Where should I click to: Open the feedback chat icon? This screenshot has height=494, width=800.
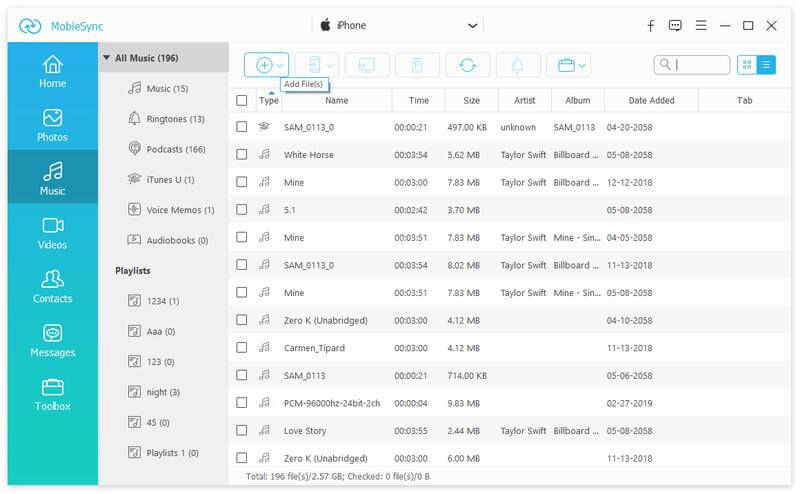pyautogui.click(x=675, y=26)
